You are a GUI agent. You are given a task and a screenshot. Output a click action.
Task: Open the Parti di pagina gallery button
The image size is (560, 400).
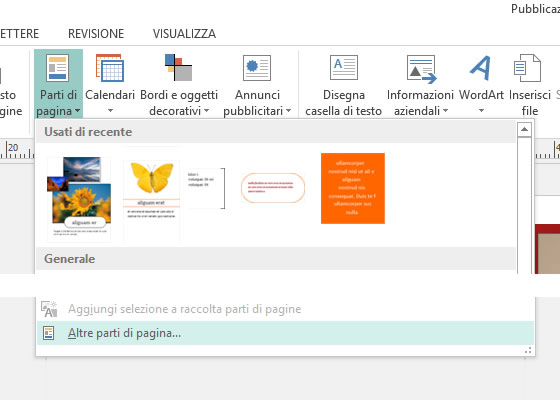58,84
